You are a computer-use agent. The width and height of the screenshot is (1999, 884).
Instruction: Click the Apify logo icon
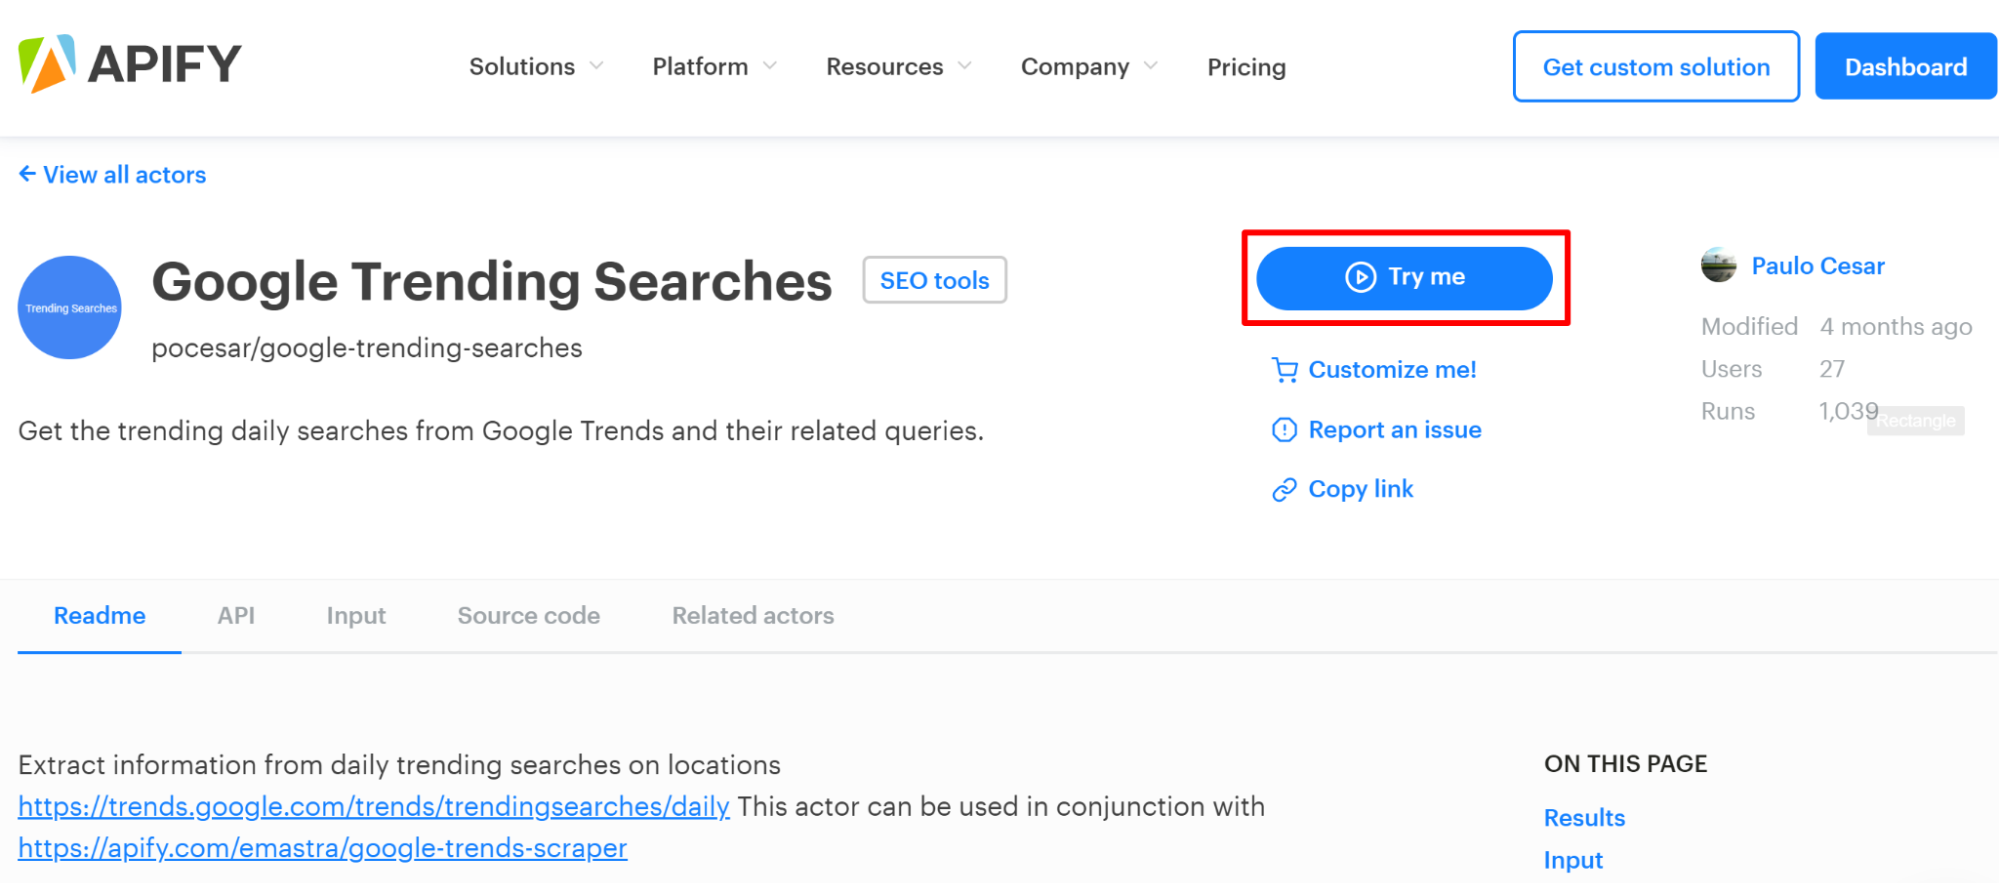(x=47, y=64)
